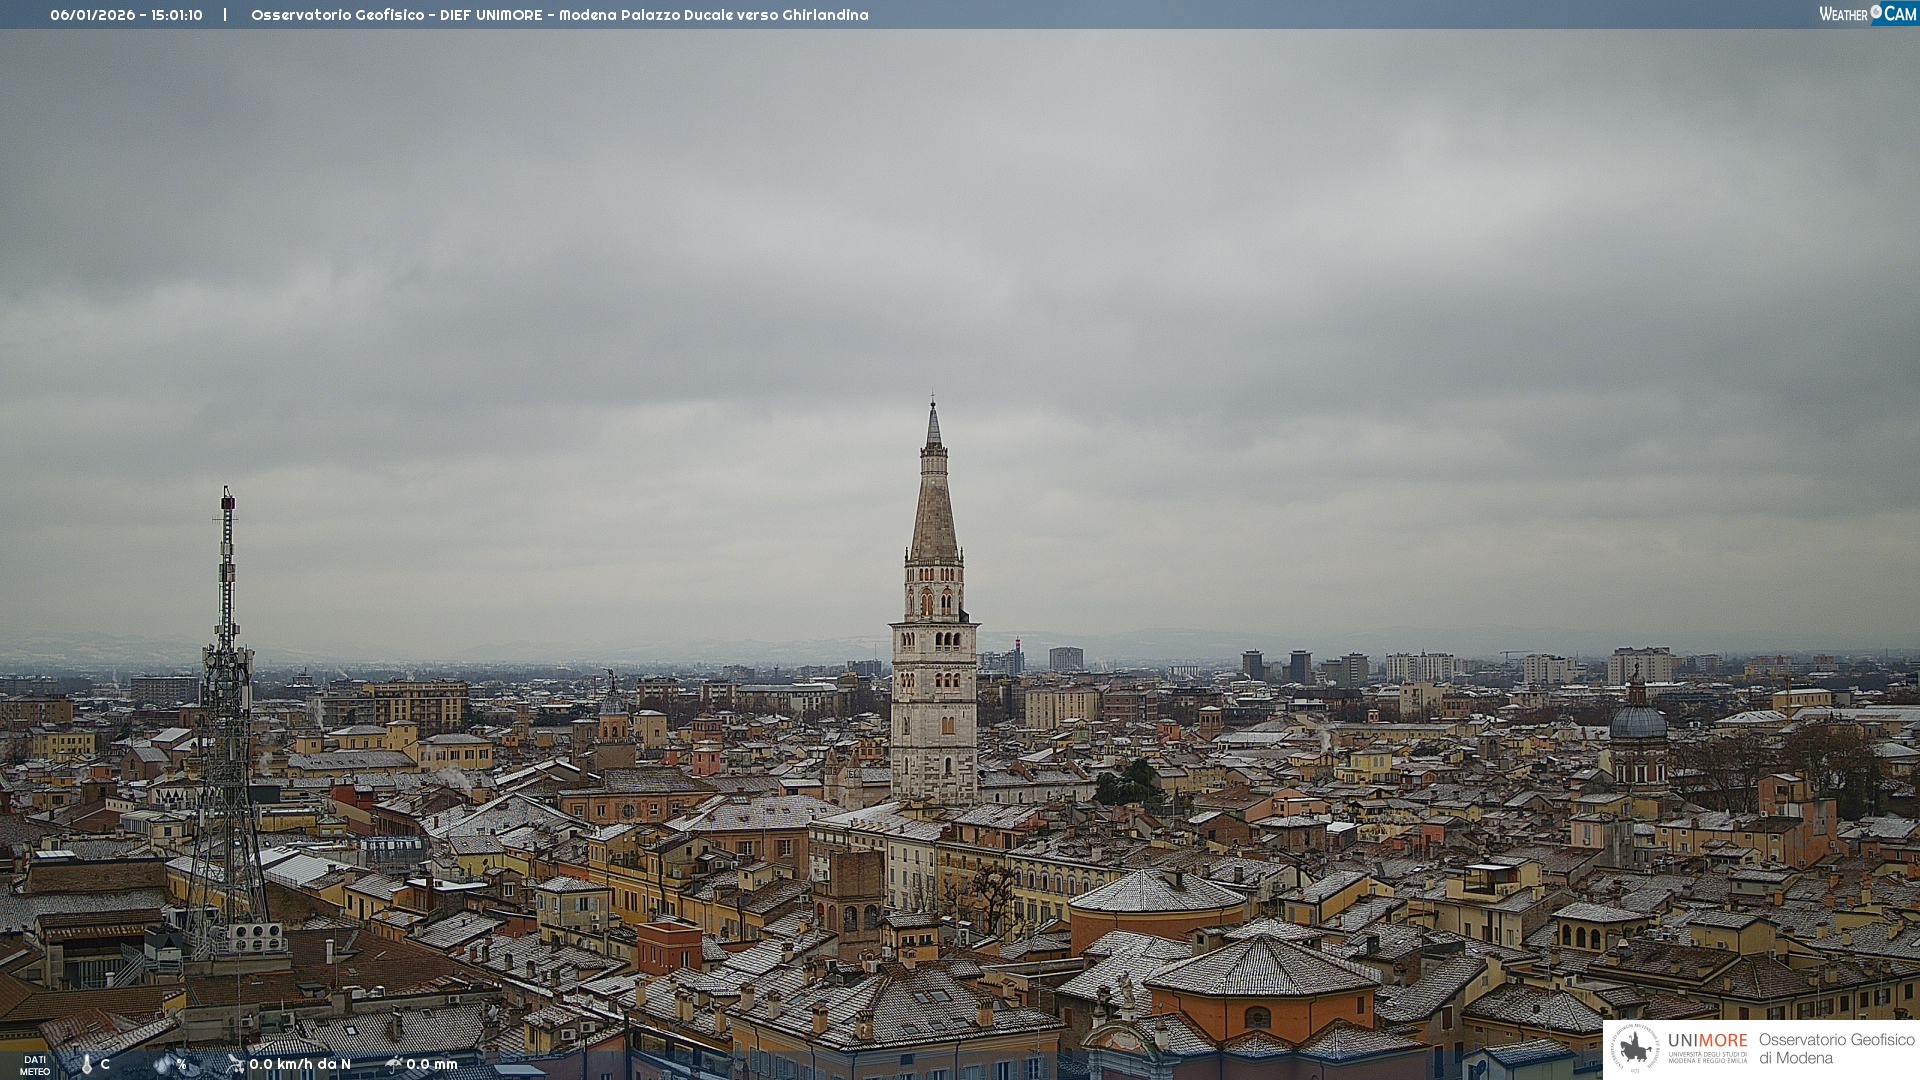Click the 15:01:10 time stamp
This screenshot has height=1080, width=1920.
pyautogui.click(x=177, y=15)
